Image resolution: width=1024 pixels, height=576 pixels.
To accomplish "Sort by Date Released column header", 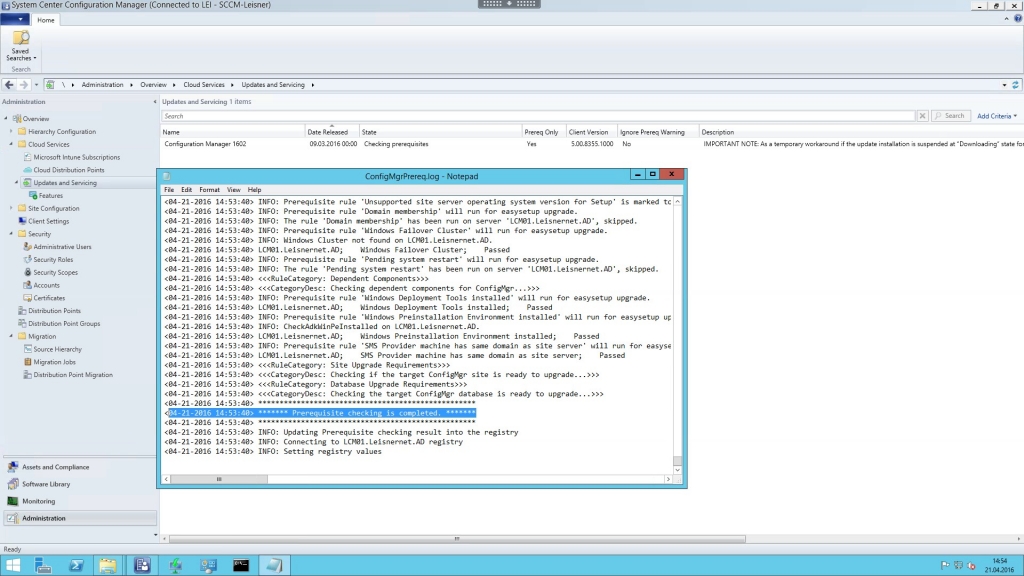I will tap(332, 132).
